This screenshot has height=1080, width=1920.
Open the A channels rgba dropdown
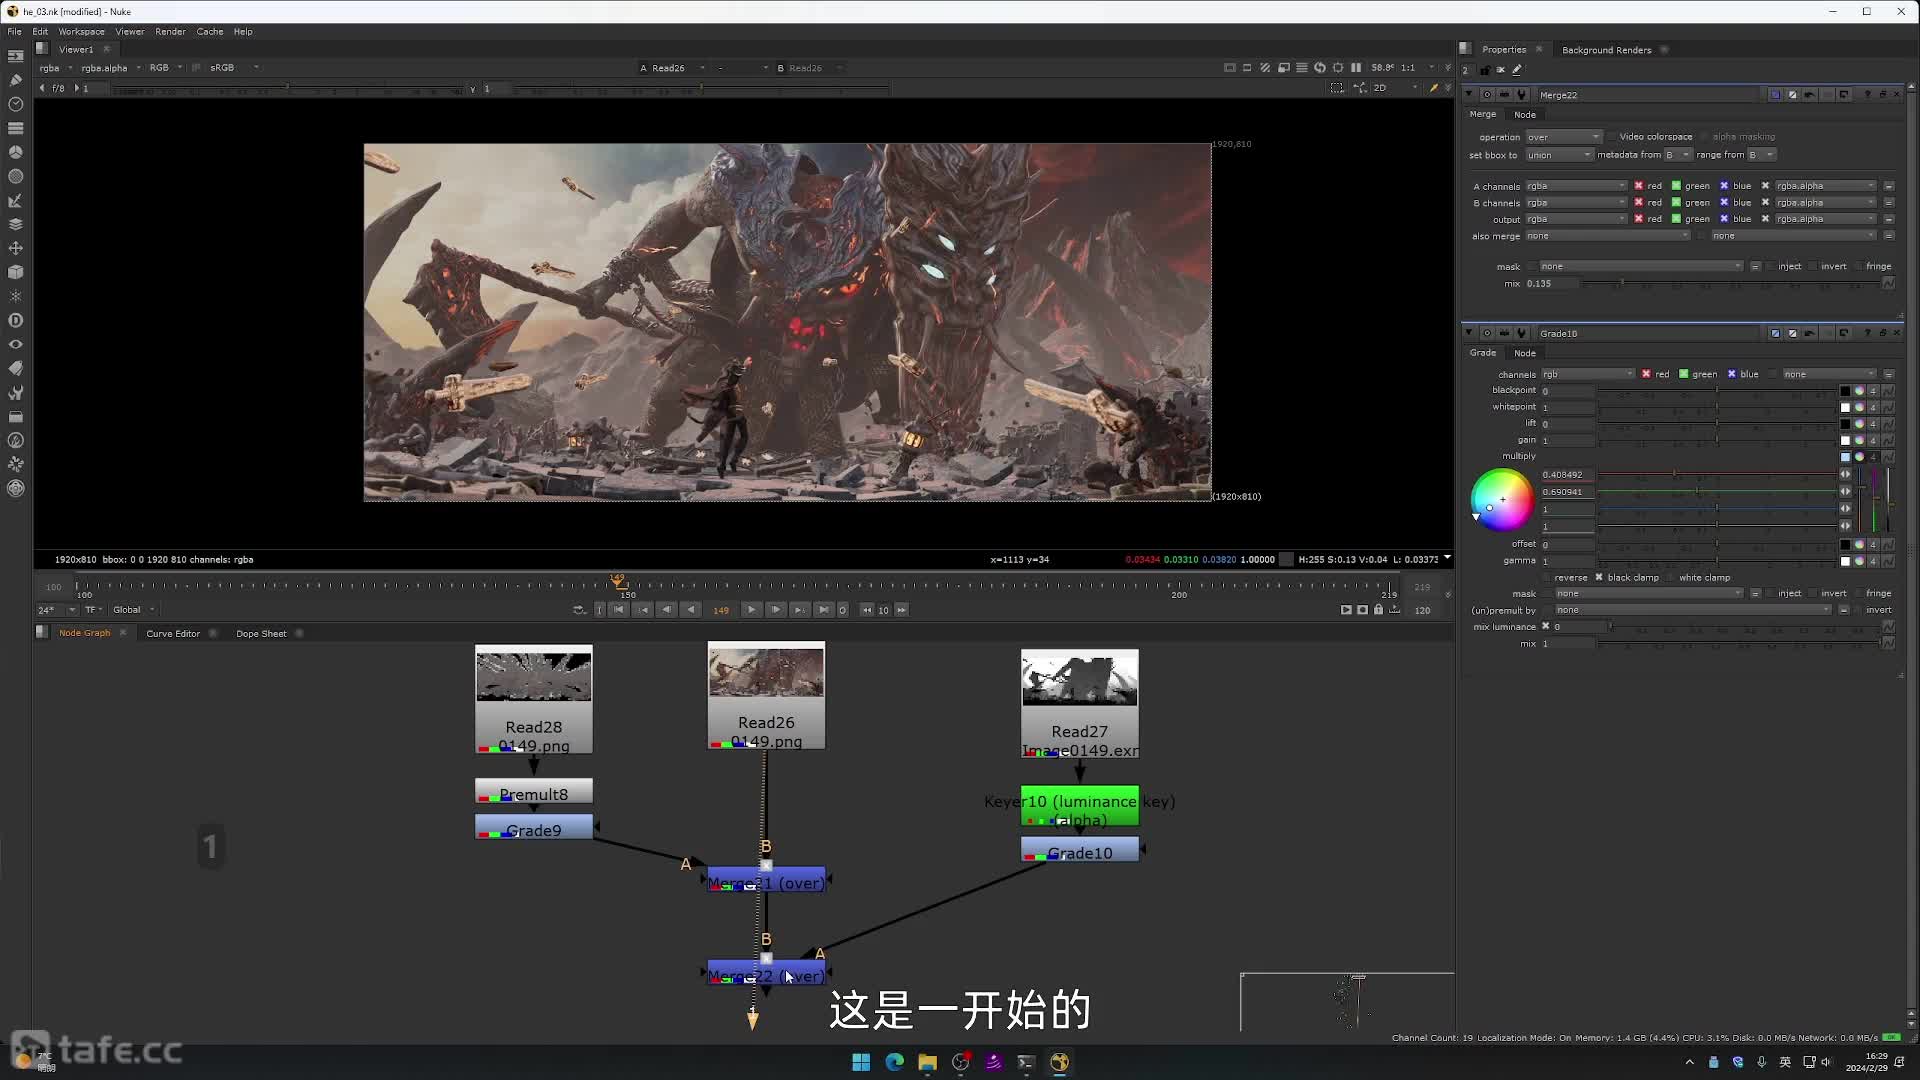tap(1577, 186)
